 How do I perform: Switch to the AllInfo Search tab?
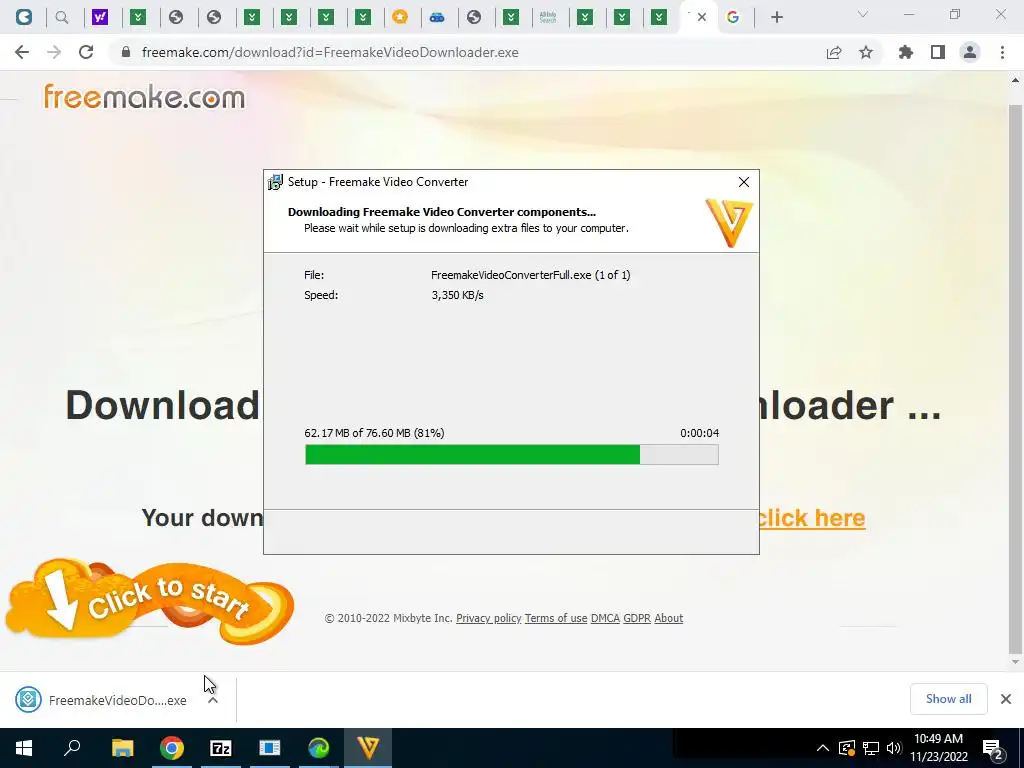point(548,17)
